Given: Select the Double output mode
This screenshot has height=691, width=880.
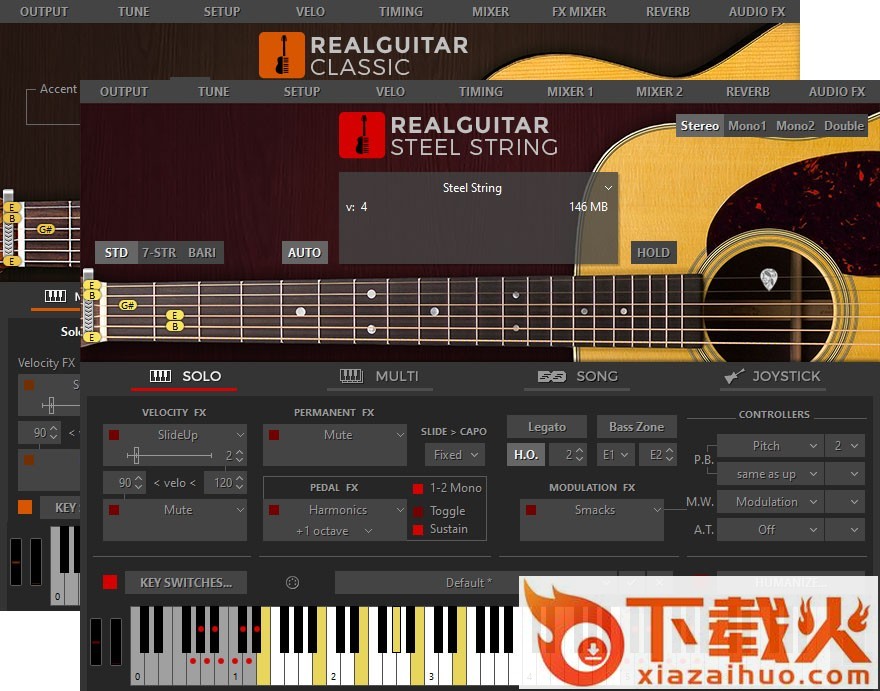Looking at the screenshot, I should 844,126.
